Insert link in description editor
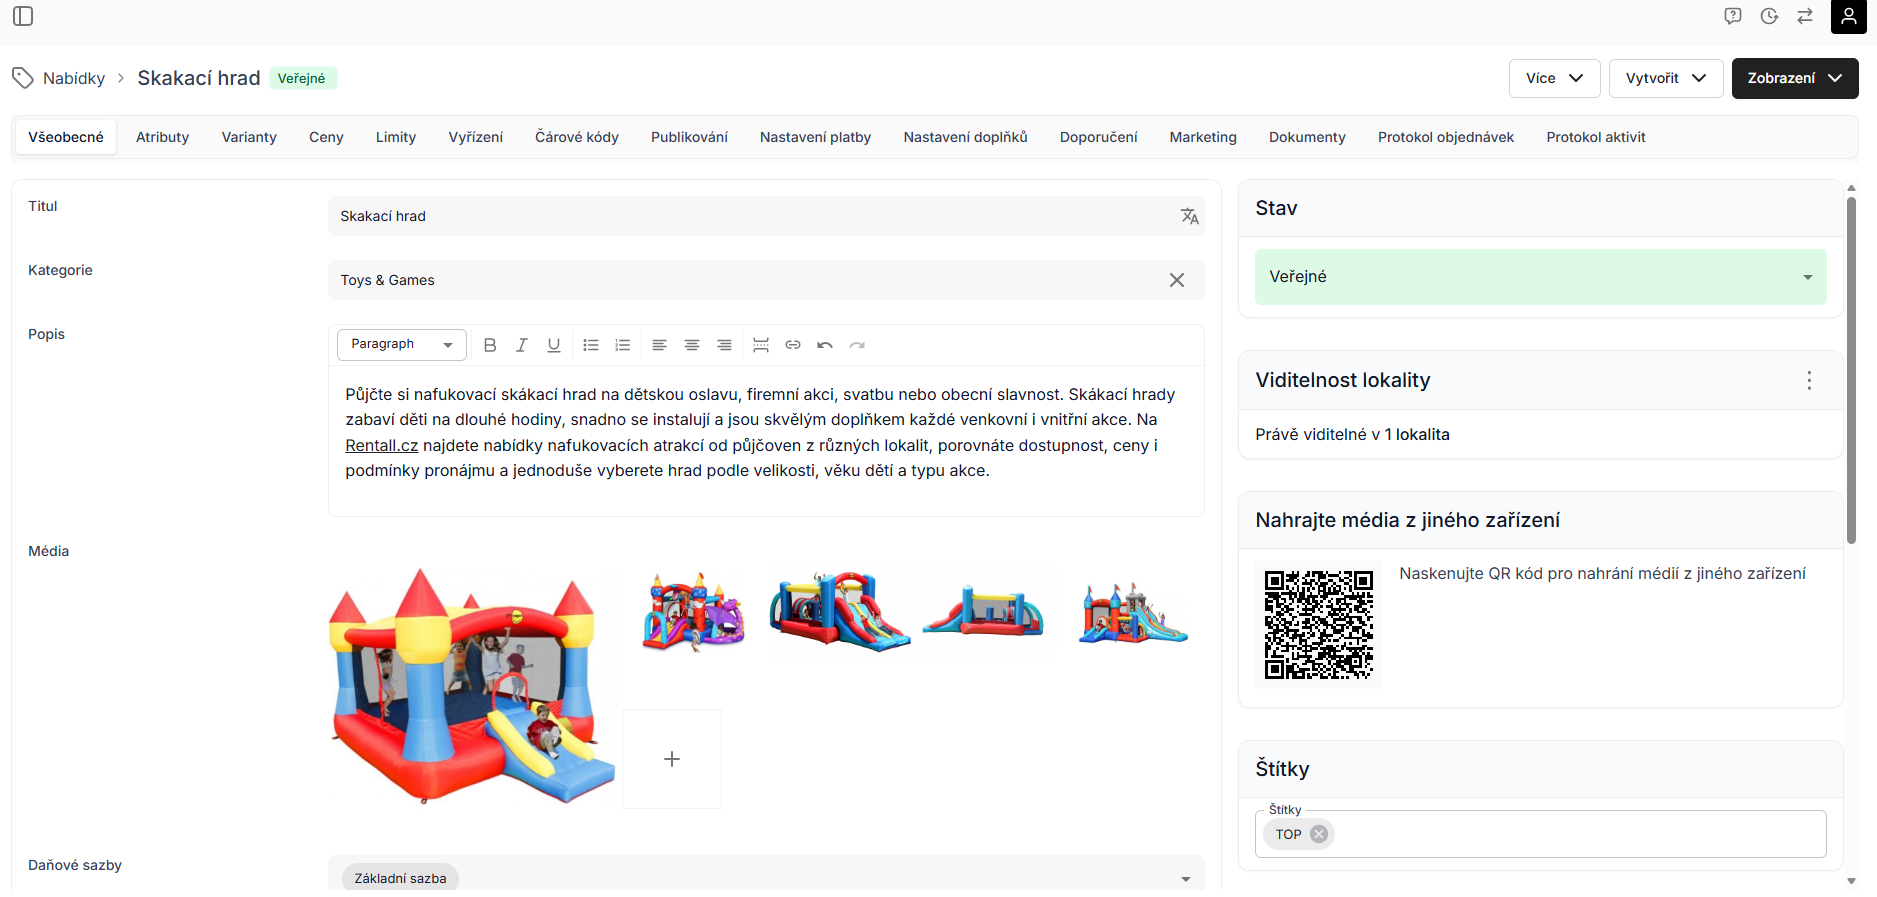Viewport: 1877px width, 897px height. coord(793,345)
